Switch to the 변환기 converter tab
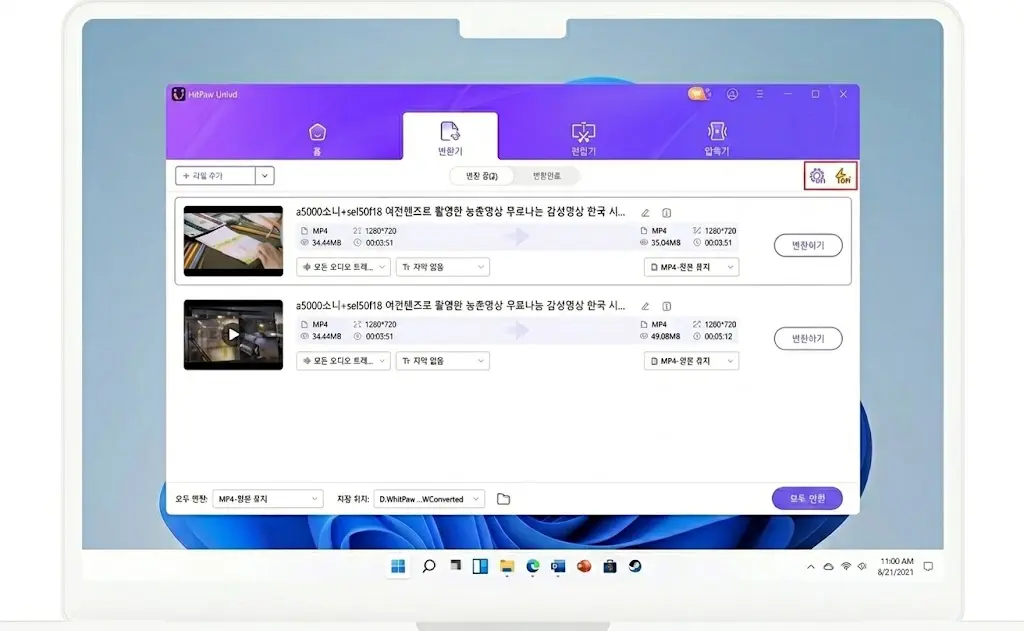The height and width of the screenshot is (631, 1024). 450,138
